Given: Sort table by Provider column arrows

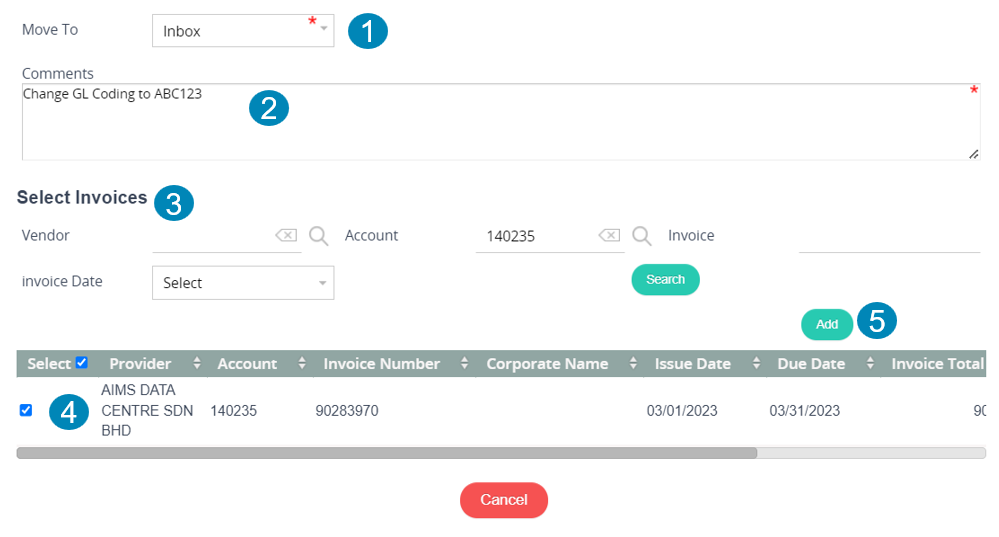Looking at the screenshot, I should (x=197, y=363).
